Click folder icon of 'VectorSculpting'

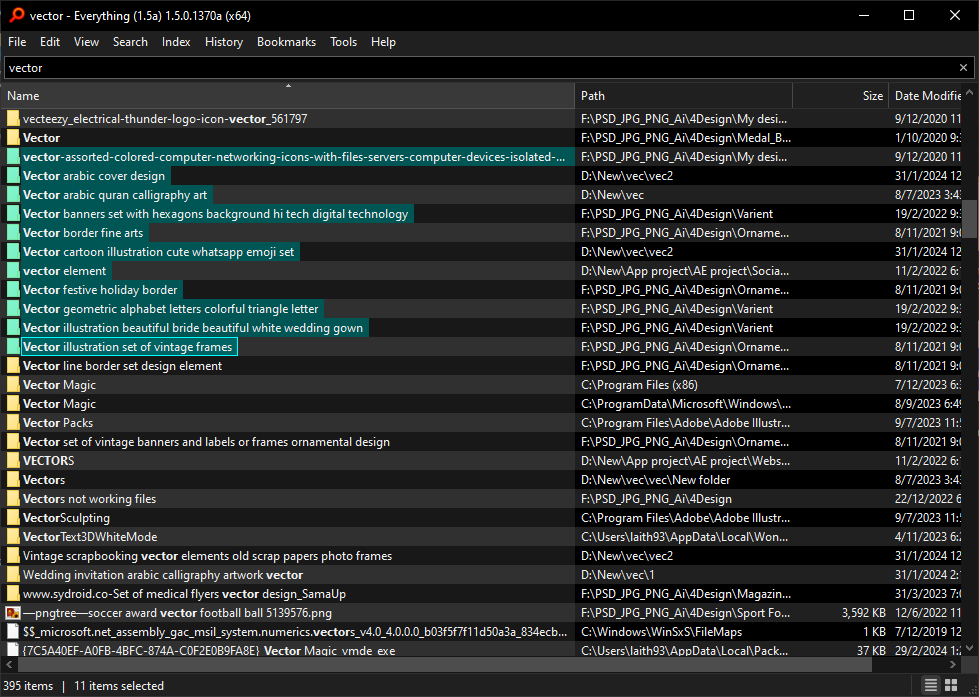[13, 518]
